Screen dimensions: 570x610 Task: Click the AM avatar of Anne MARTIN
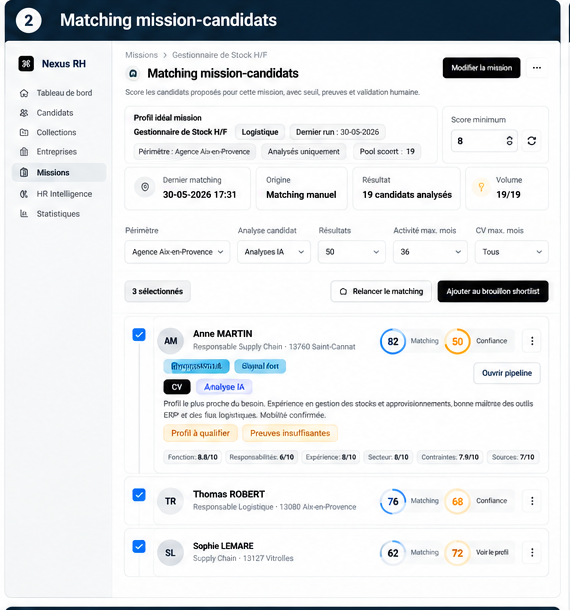(170, 341)
